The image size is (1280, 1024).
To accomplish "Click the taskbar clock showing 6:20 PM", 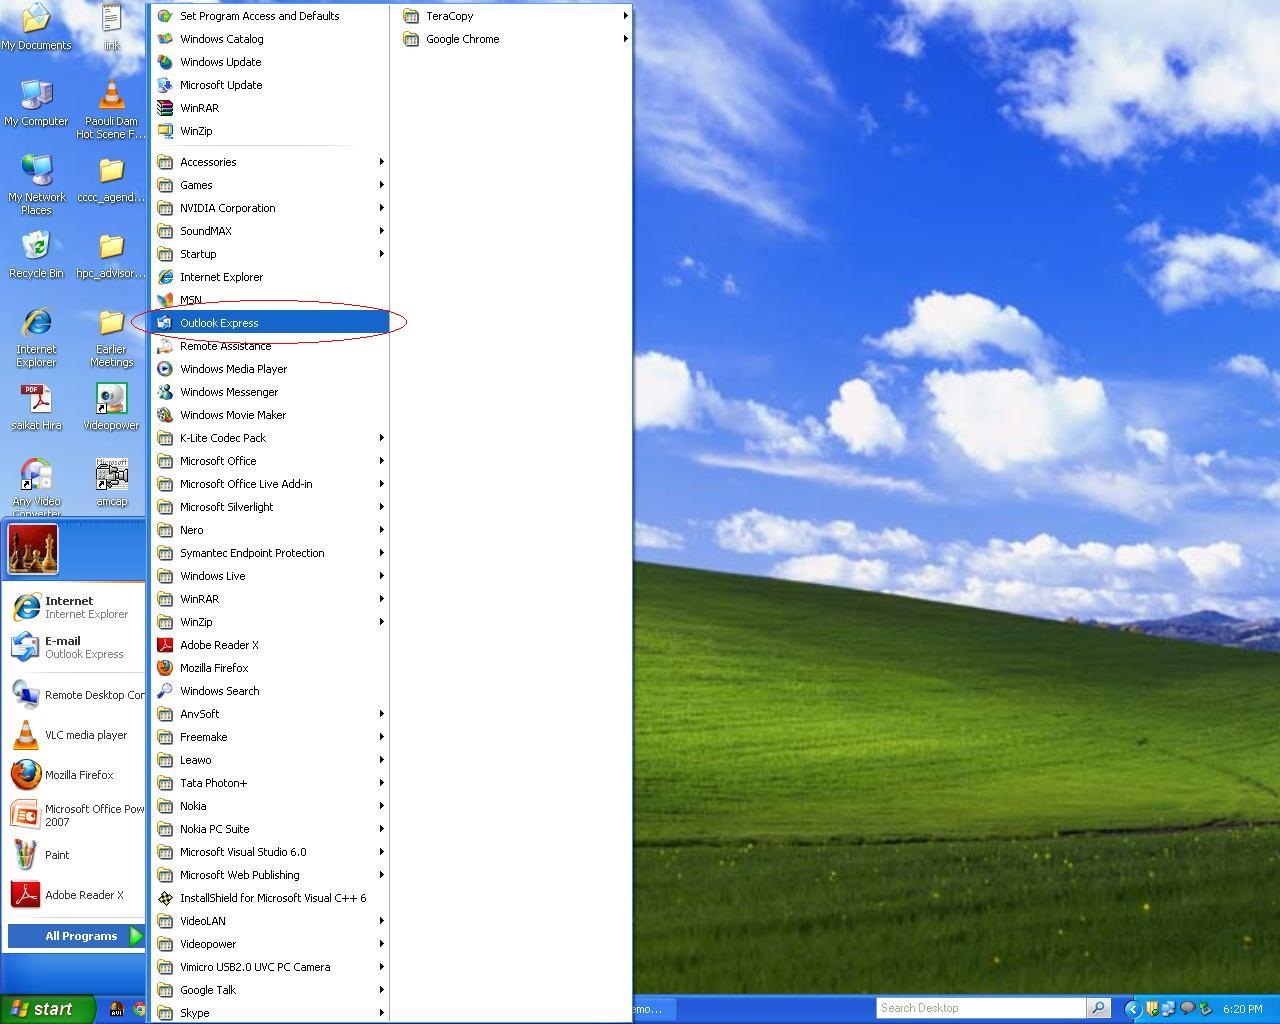I will [x=1242, y=1009].
